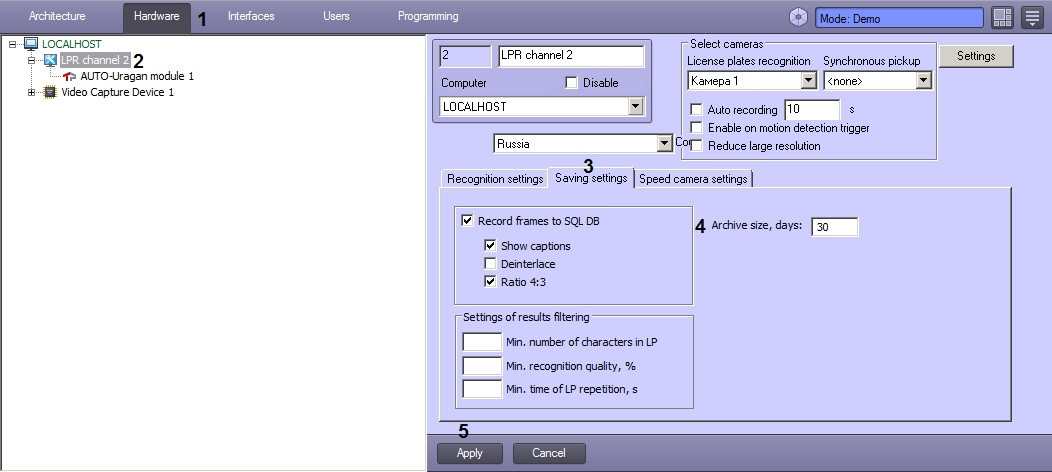
Task: Enable the Deinterlace checkbox
Action: point(490,264)
